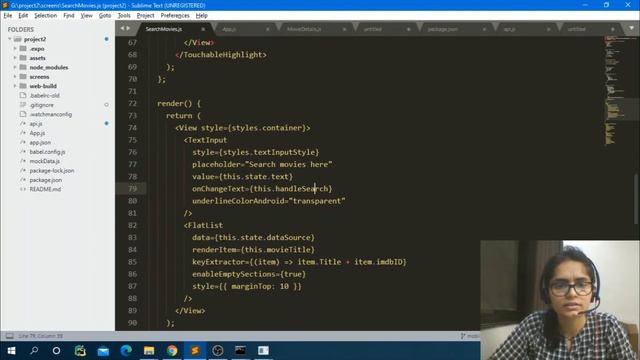Navigate to the next tab with the right arrow

[x=128, y=28]
